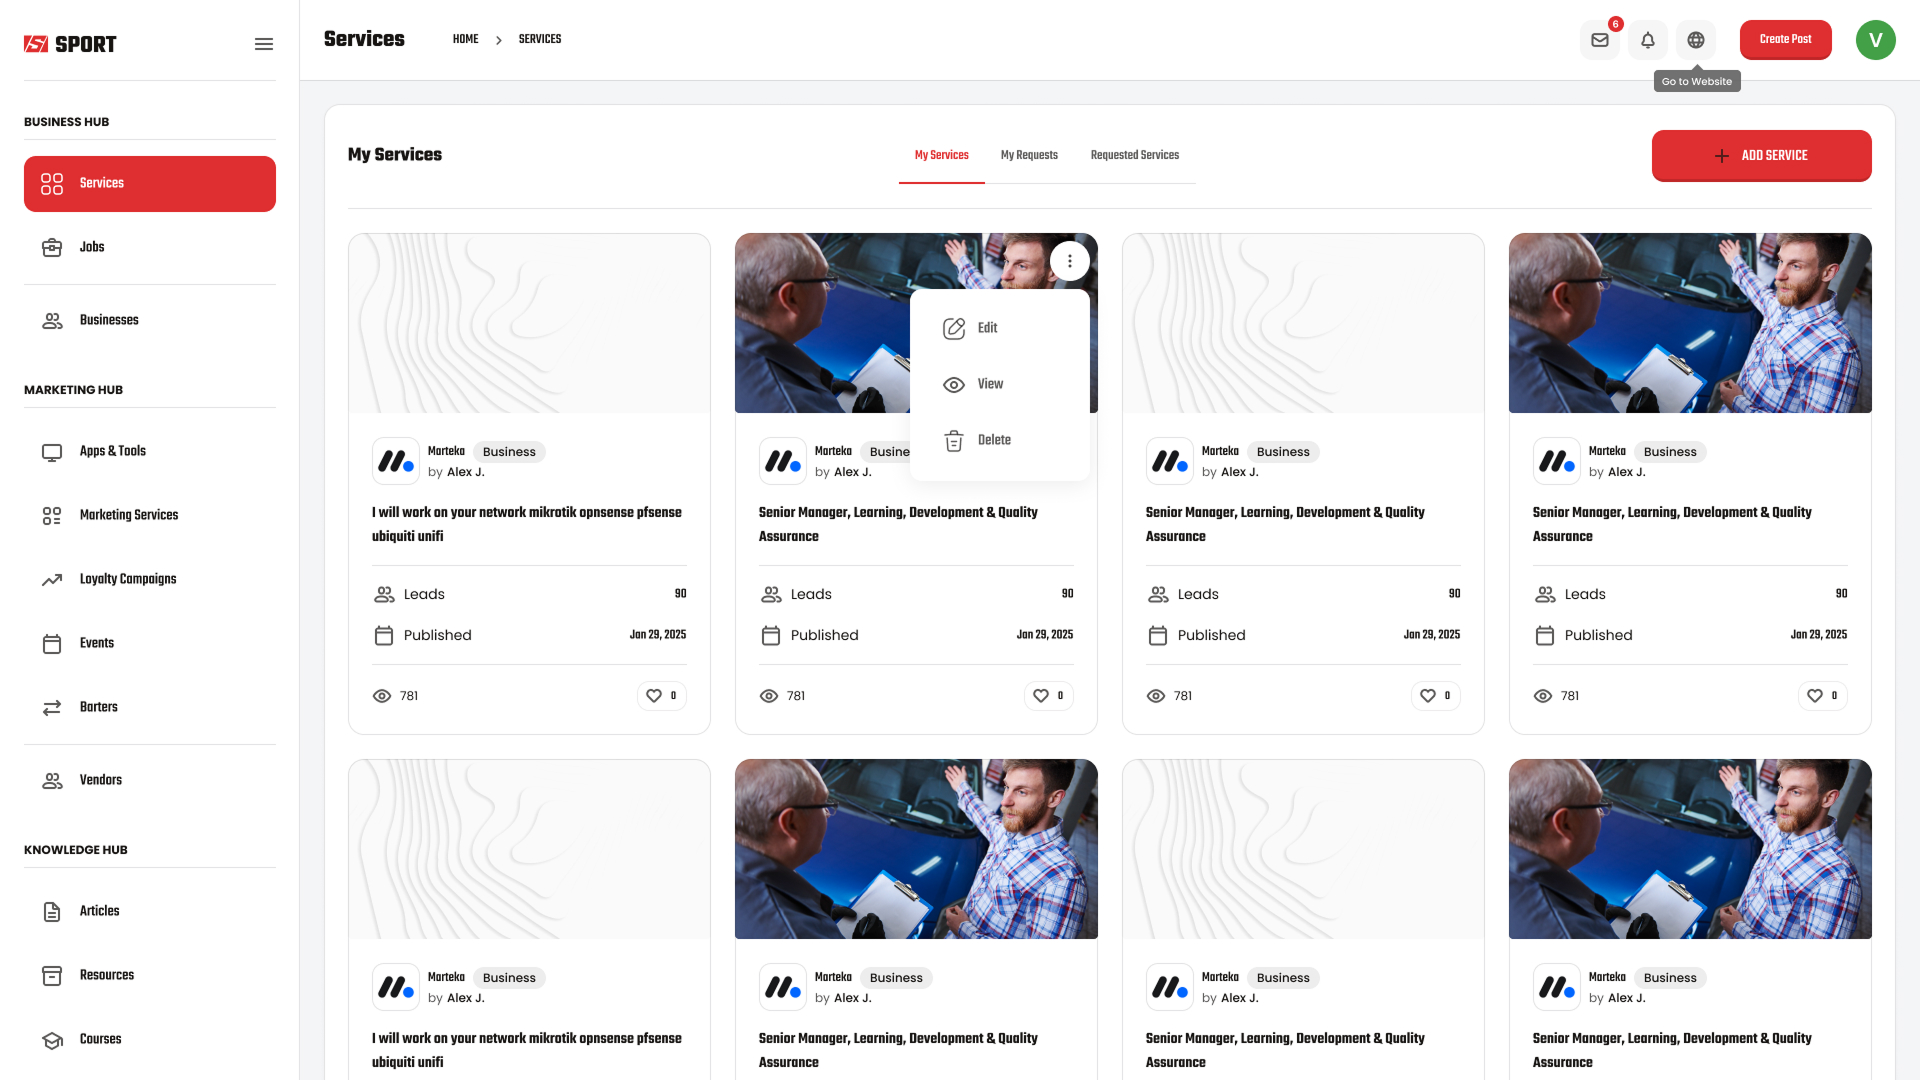1920x1080 pixels.
Task: Click the ADD SERVICE button
Action: 1762,156
